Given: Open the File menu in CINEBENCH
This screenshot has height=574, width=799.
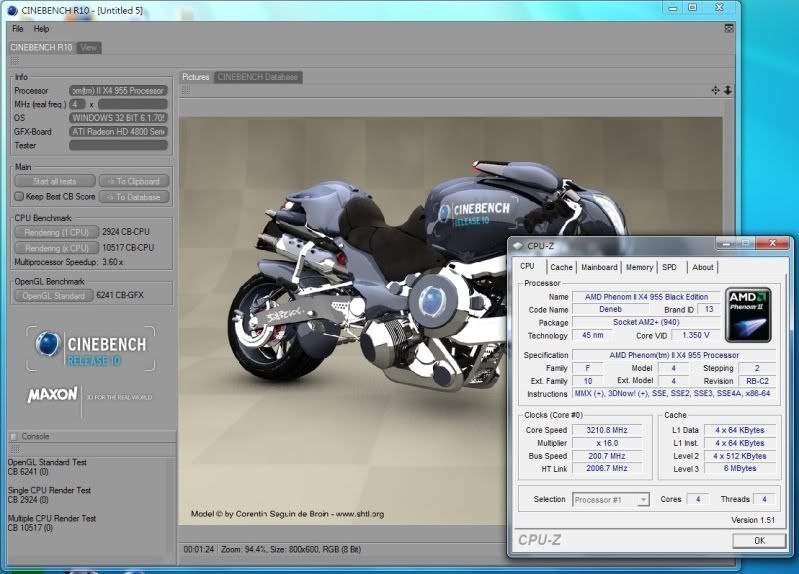Looking at the screenshot, I should pyautogui.click(x=18, y=29).
